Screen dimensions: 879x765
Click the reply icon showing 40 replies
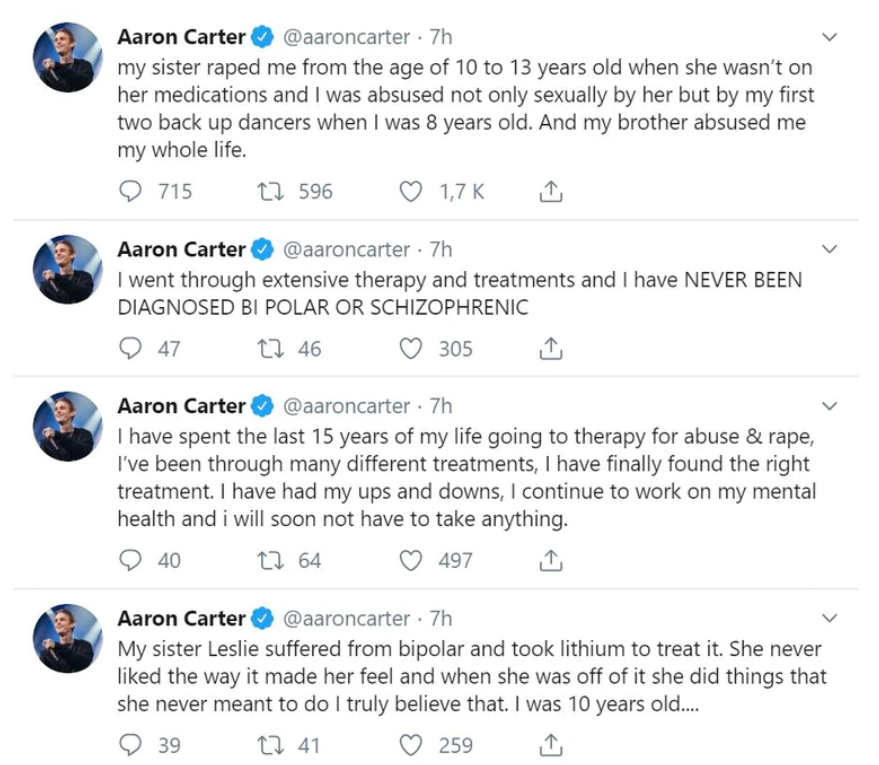tap(130, 560)
